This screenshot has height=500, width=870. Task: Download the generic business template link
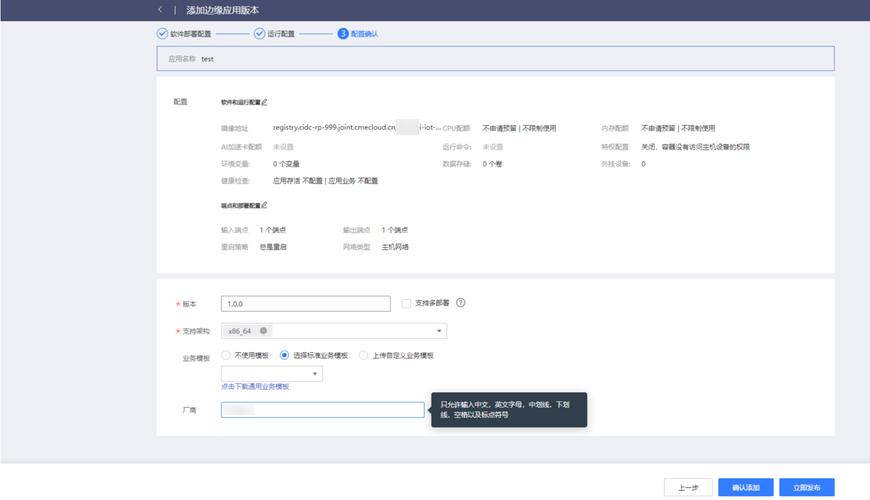point(255,387)
